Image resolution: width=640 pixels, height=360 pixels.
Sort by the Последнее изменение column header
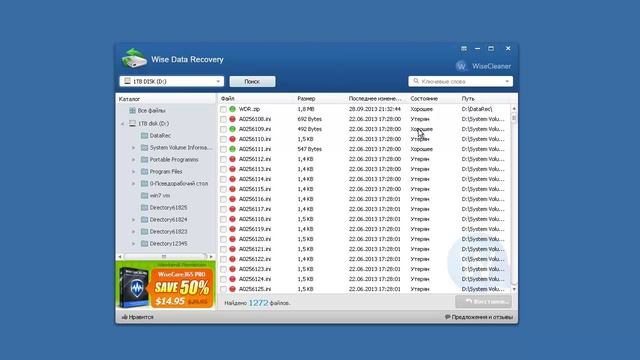(x=376, y=98)
